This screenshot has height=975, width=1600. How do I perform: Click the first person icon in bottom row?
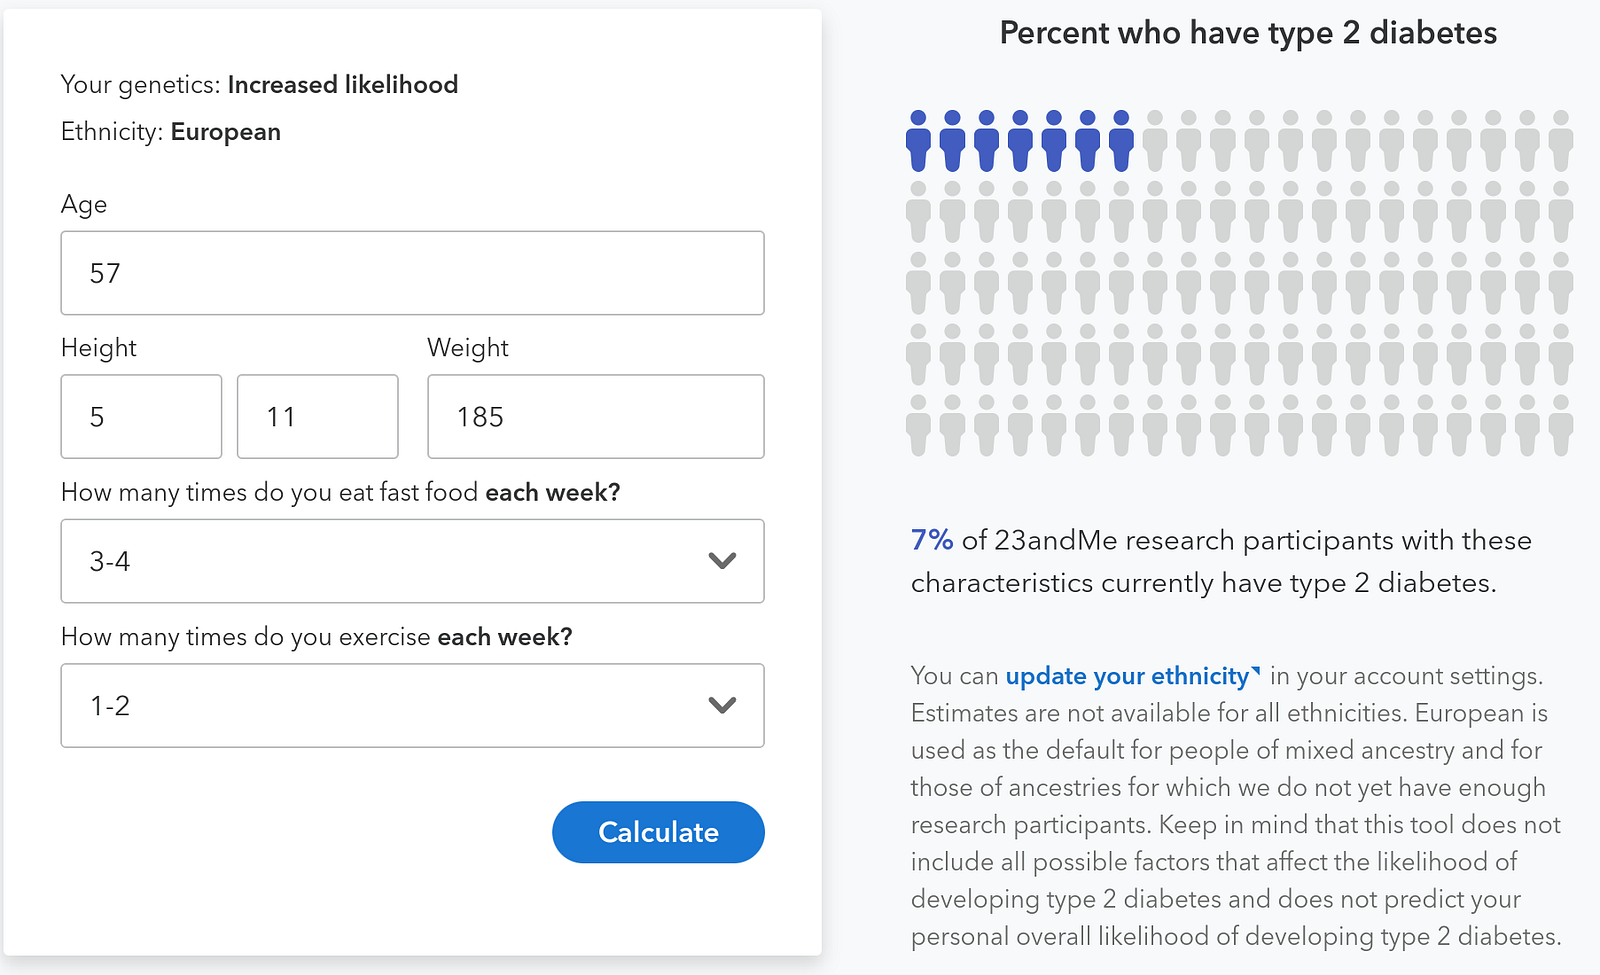pyautogui.click(x=918, y=425)
